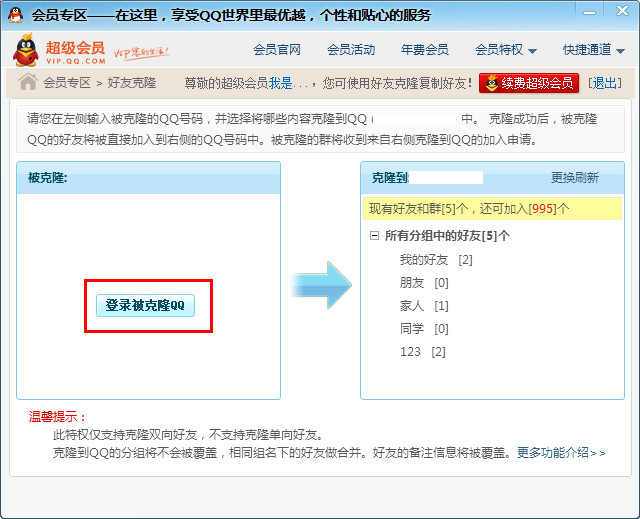Click the 更换刷新 link

point(575,178)
